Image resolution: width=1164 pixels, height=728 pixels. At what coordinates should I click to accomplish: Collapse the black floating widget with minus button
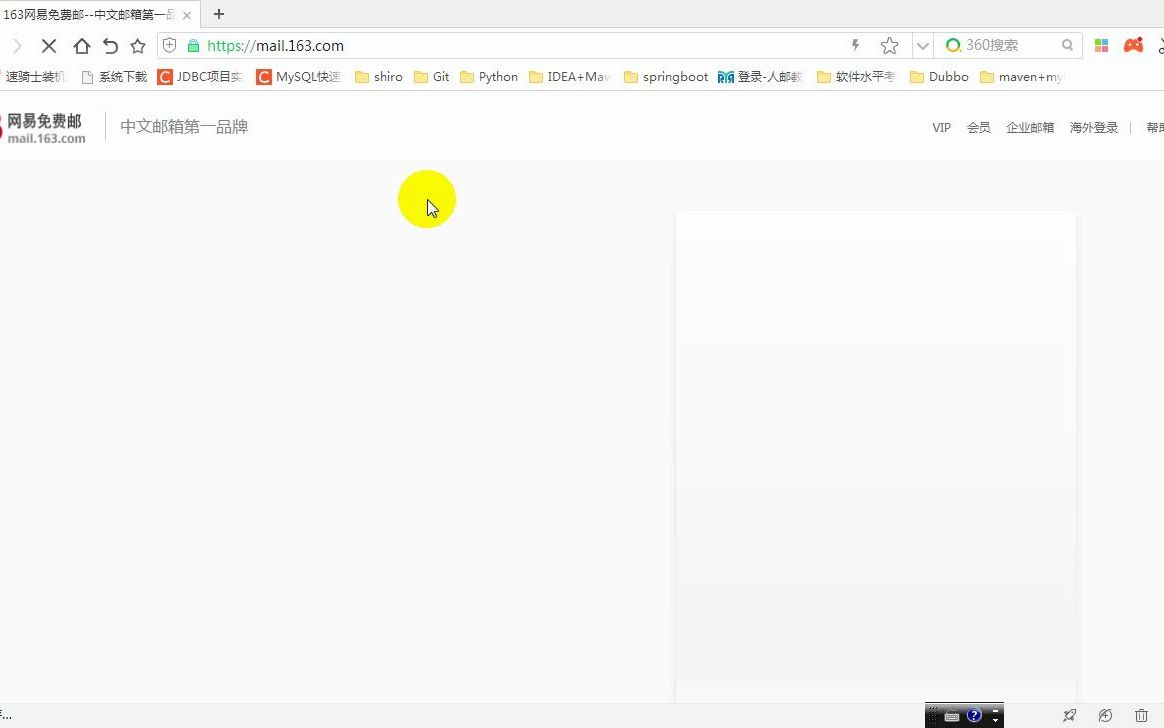995,710
